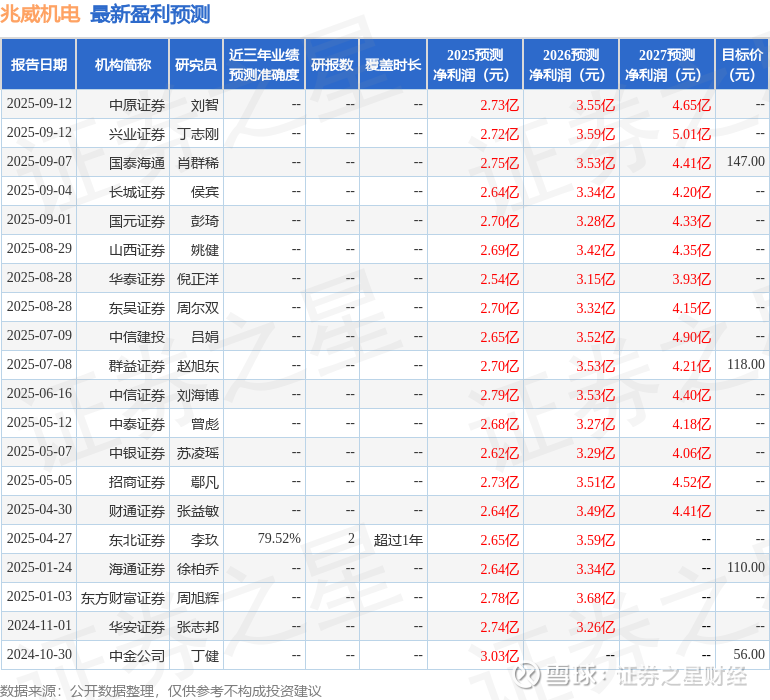
Task: Click target price 147.00
Action: pyautogui.click(x=745, y=161)
